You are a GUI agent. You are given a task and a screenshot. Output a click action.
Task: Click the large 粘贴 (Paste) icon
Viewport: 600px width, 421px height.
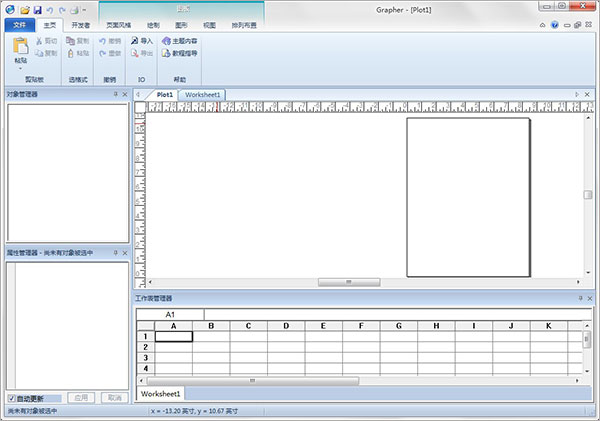click(x=21, y=45)
